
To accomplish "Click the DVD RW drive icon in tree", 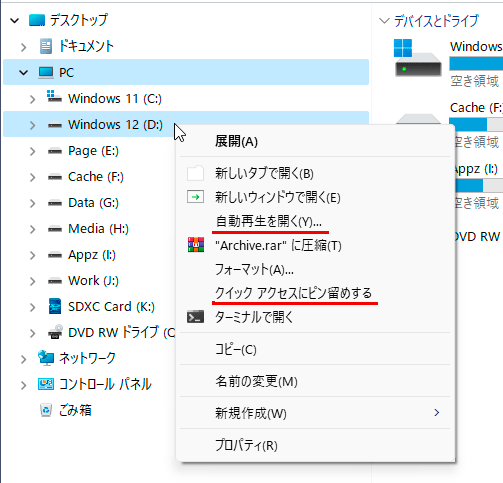I will click(55, 332).
